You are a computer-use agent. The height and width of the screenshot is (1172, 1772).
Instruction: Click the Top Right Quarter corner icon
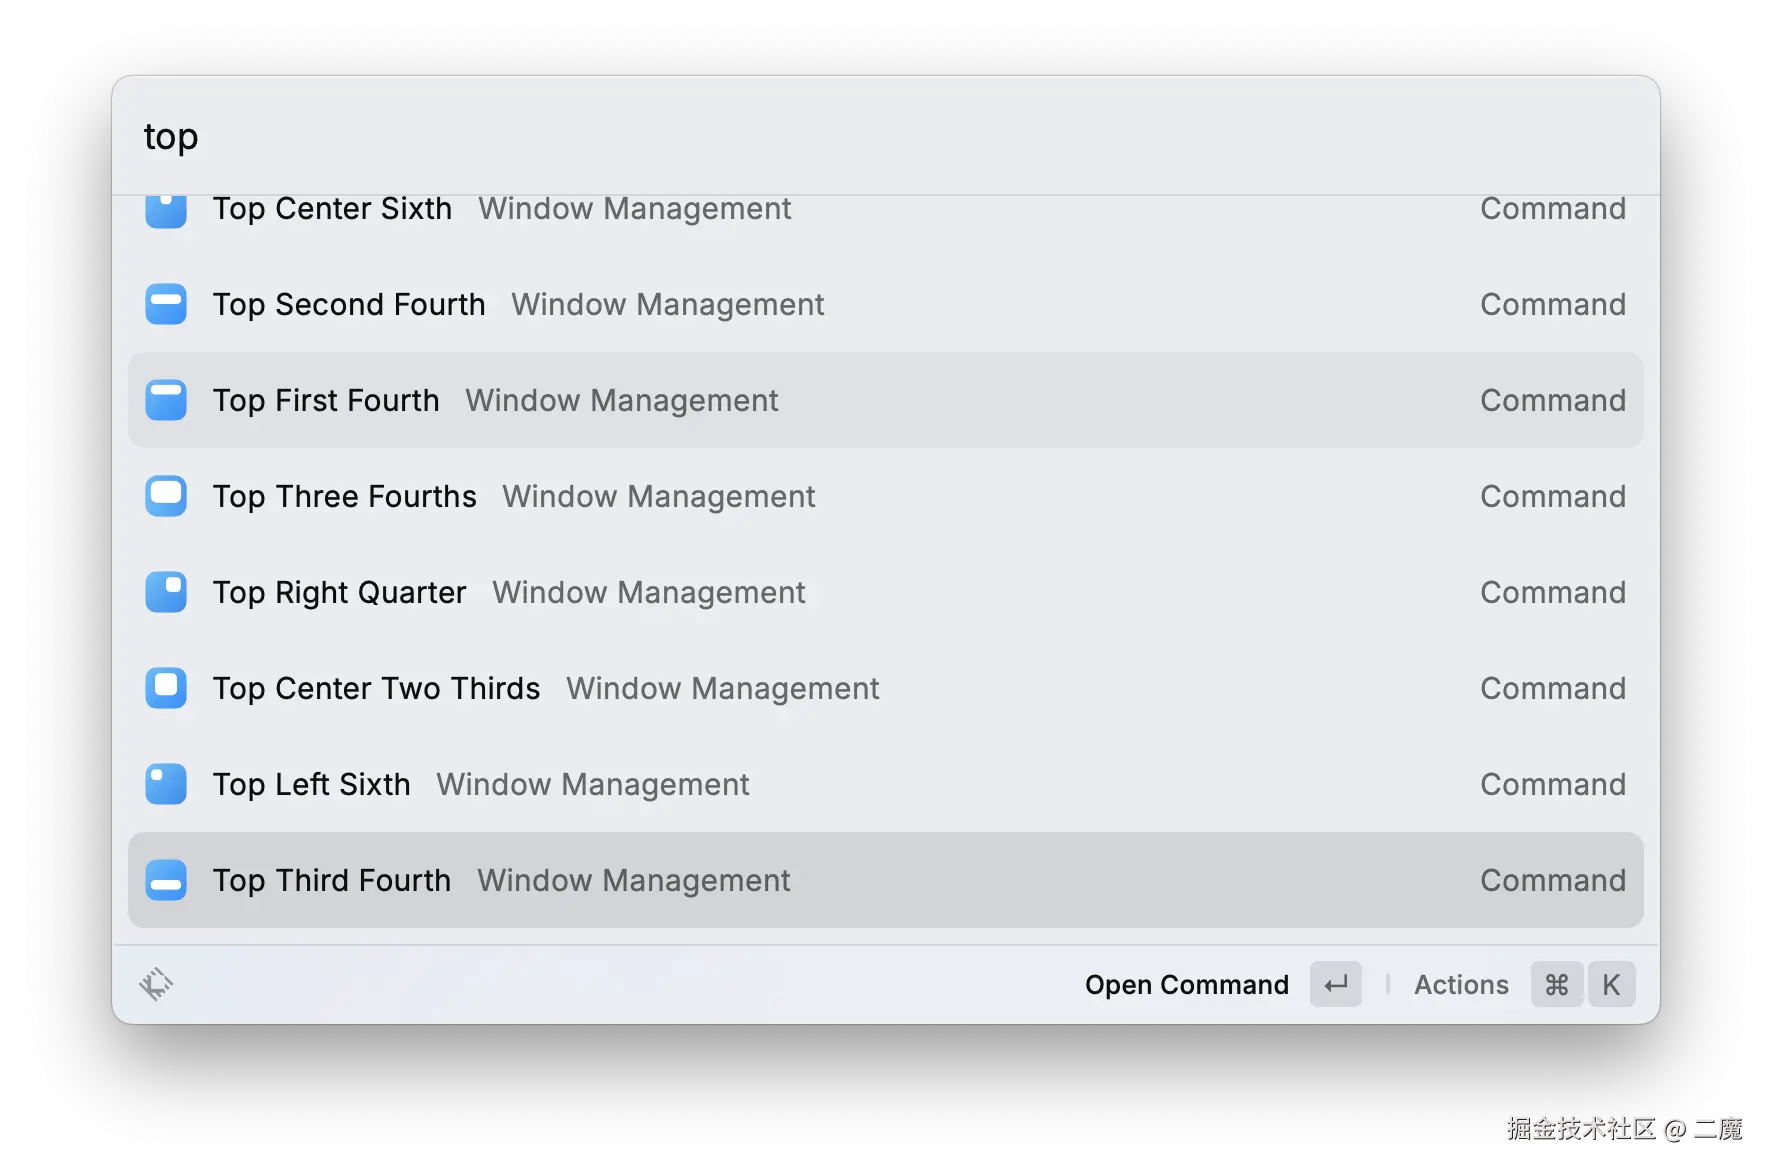pyautogui.click(x=165, y=592)
